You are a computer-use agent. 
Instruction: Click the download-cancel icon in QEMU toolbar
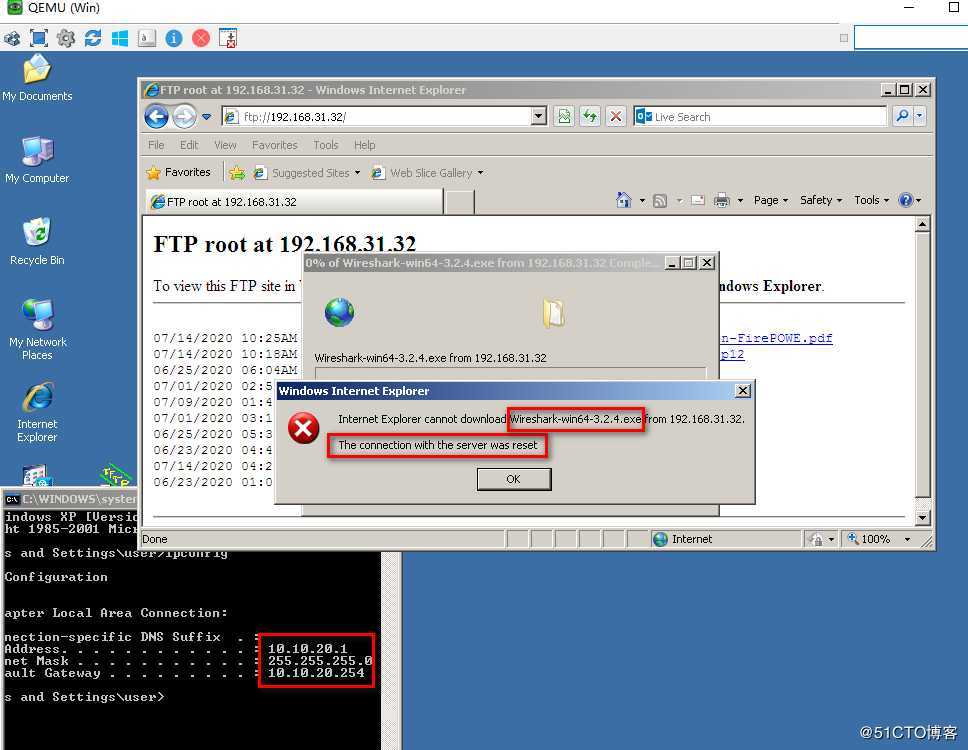(x=228, y=38)
